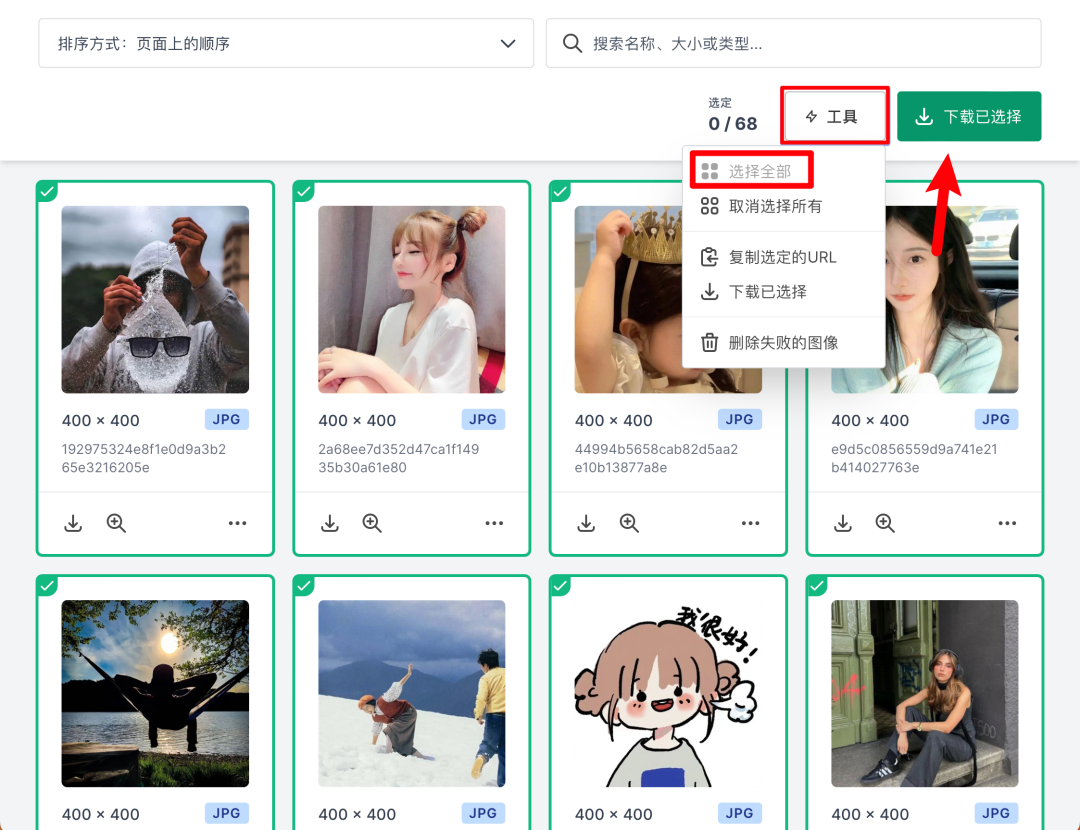This screenshot has height=830, width=1080.
Task: Click filename 44994b5658cab82d5aa2 e10b13877a8e
Action: click(656, 458)
